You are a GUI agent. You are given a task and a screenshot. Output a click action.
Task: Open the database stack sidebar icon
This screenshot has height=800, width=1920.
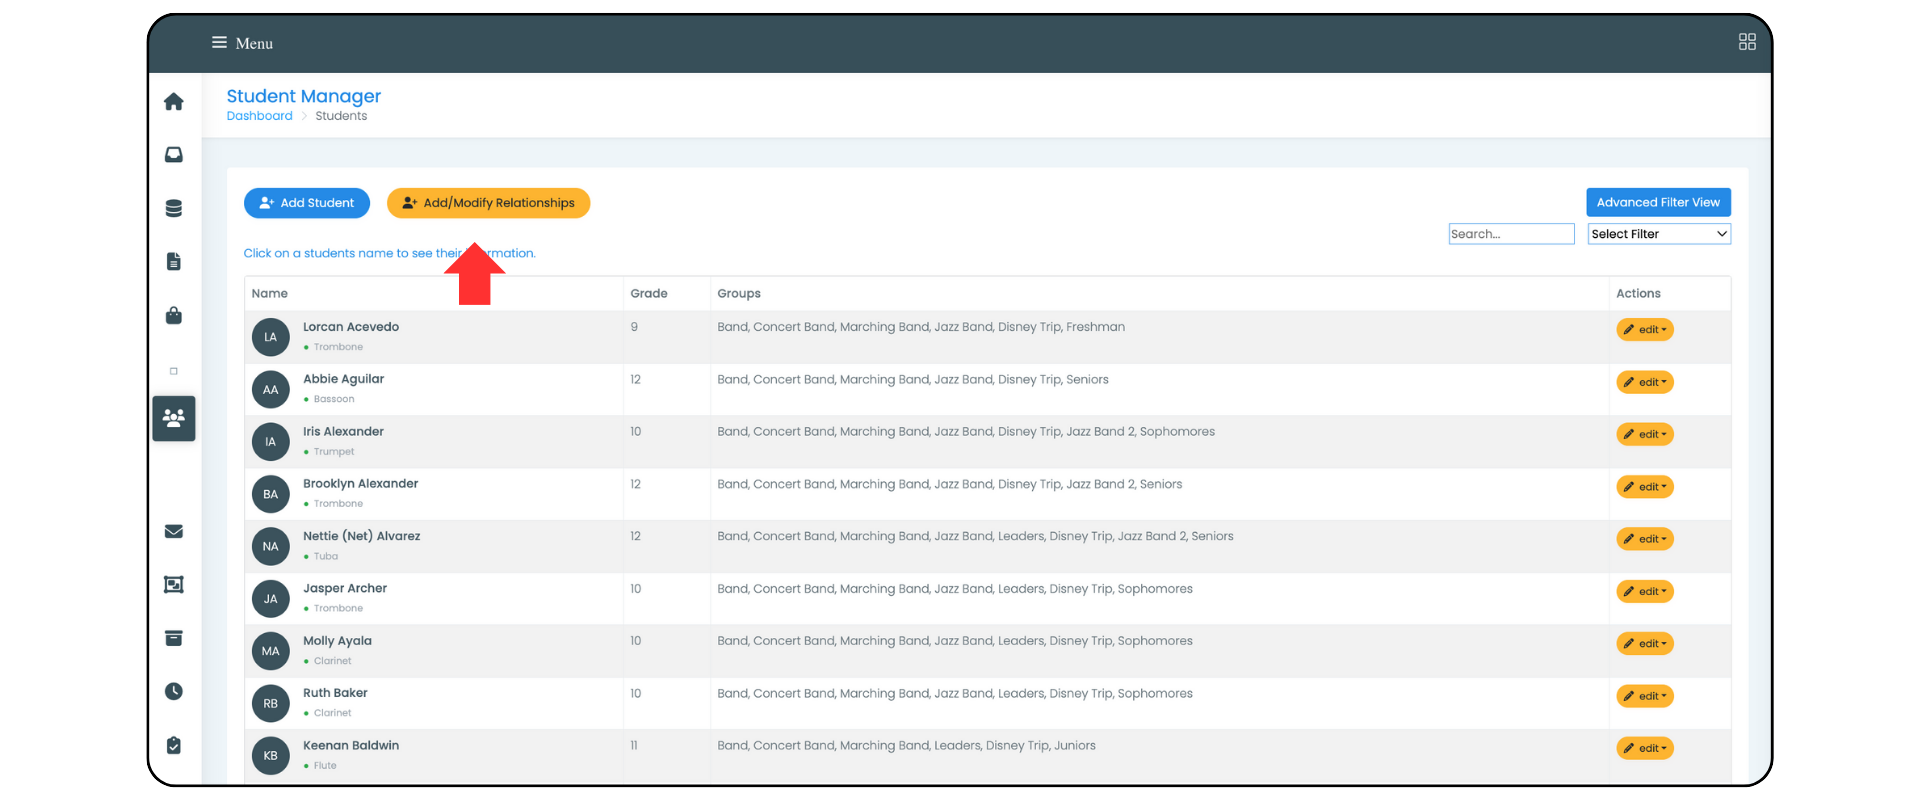174,208
